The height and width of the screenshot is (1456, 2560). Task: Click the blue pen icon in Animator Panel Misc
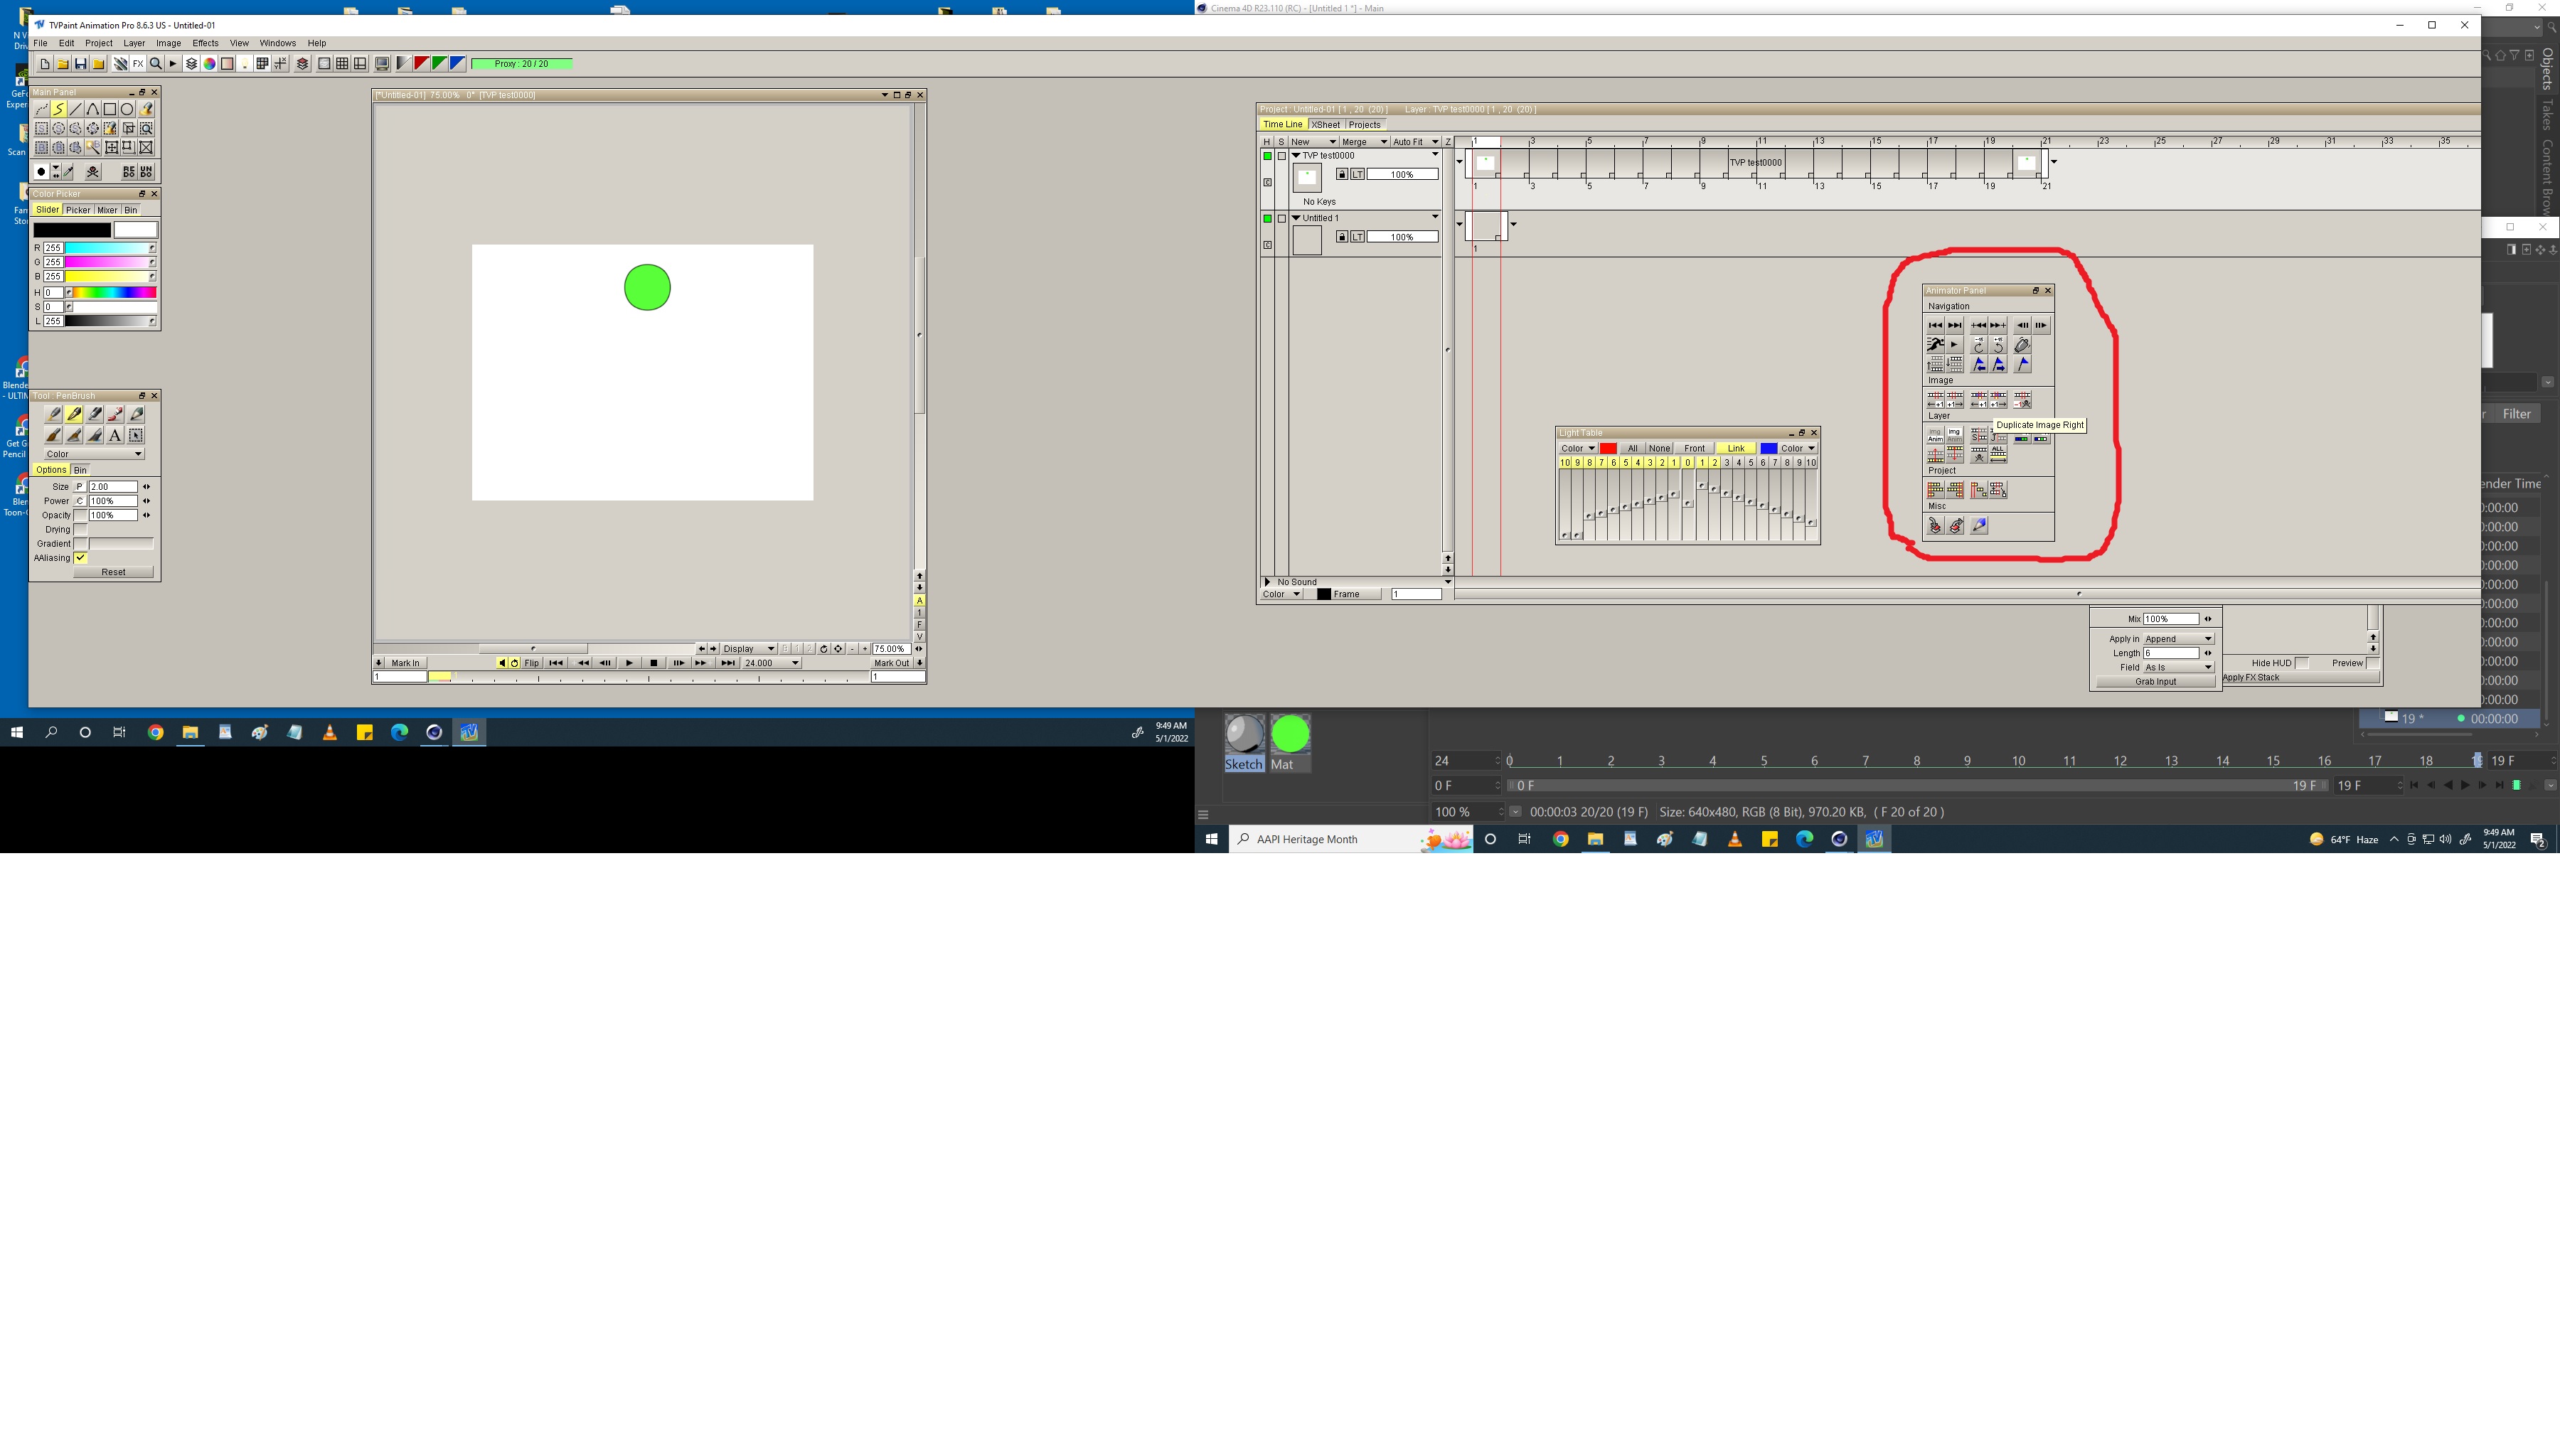click(1979, 525)
